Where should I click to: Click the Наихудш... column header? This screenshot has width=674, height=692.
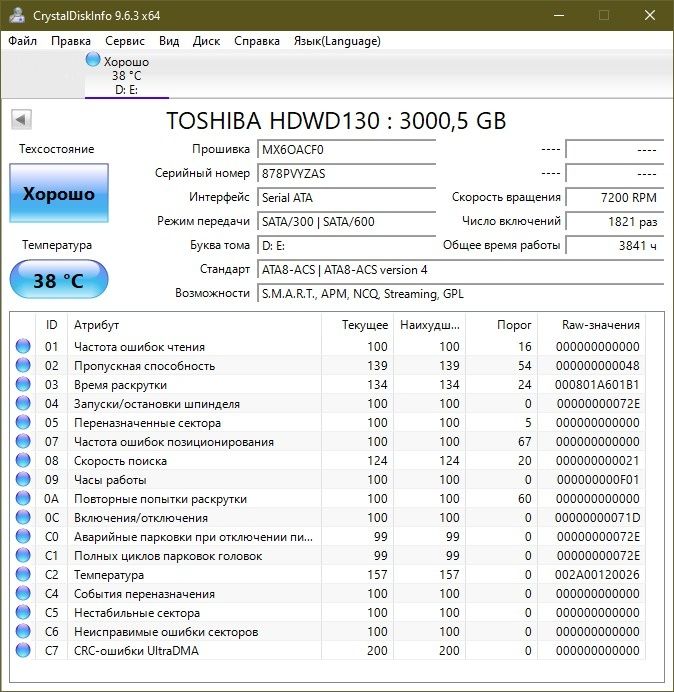429,325
